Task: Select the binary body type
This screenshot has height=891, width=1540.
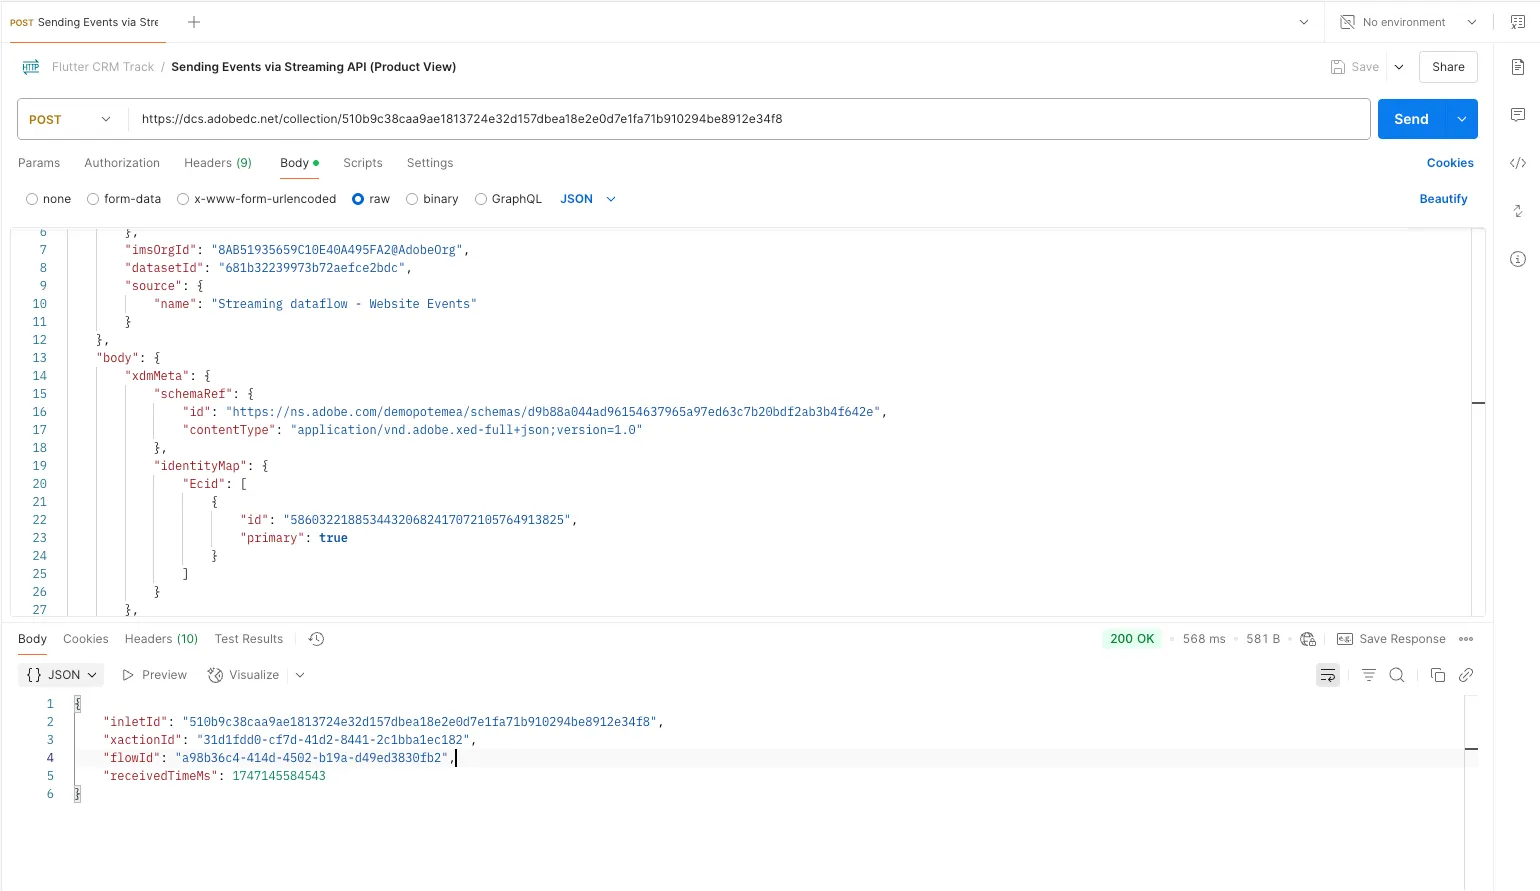Action: [412, 199]
